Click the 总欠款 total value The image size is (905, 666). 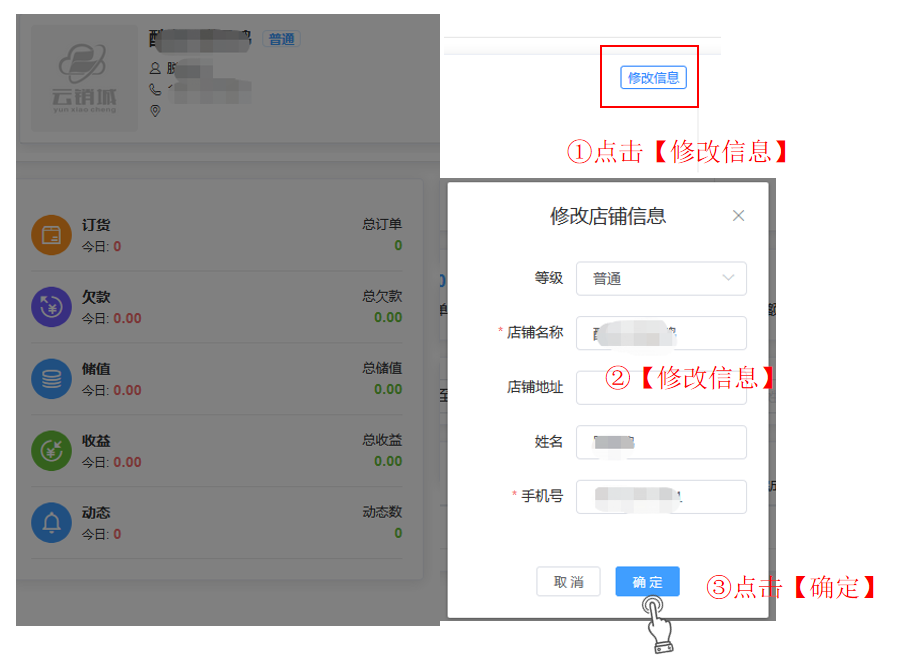pos(388,317)
